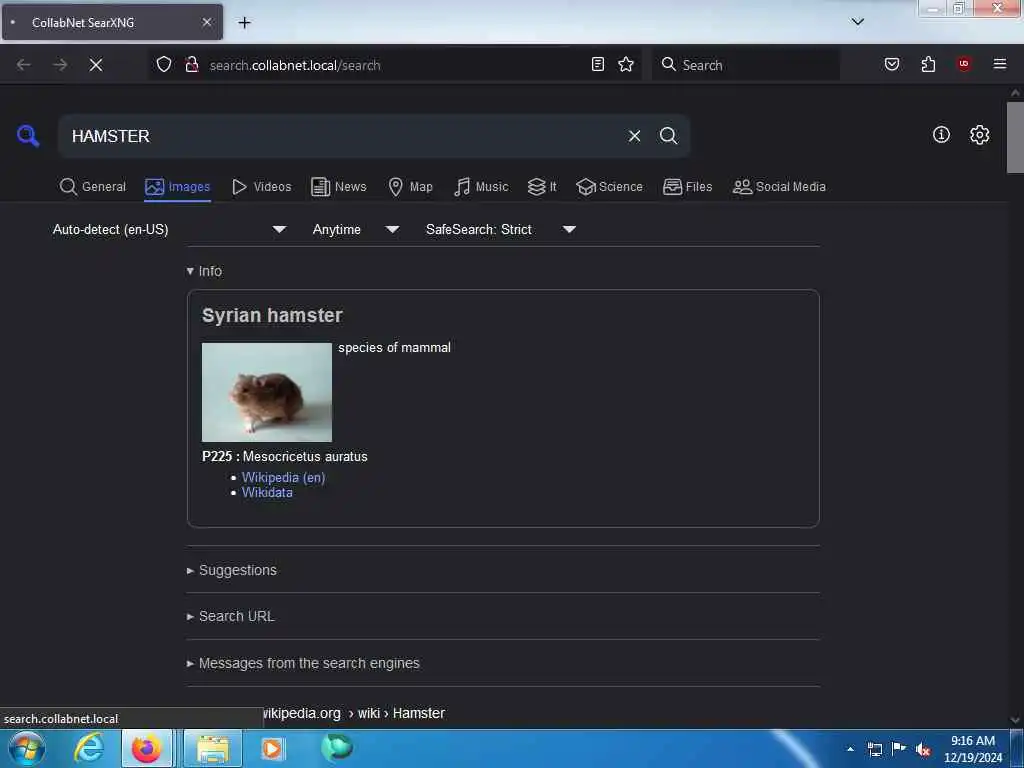Show hidden system tray icons

tap(850, 749)
